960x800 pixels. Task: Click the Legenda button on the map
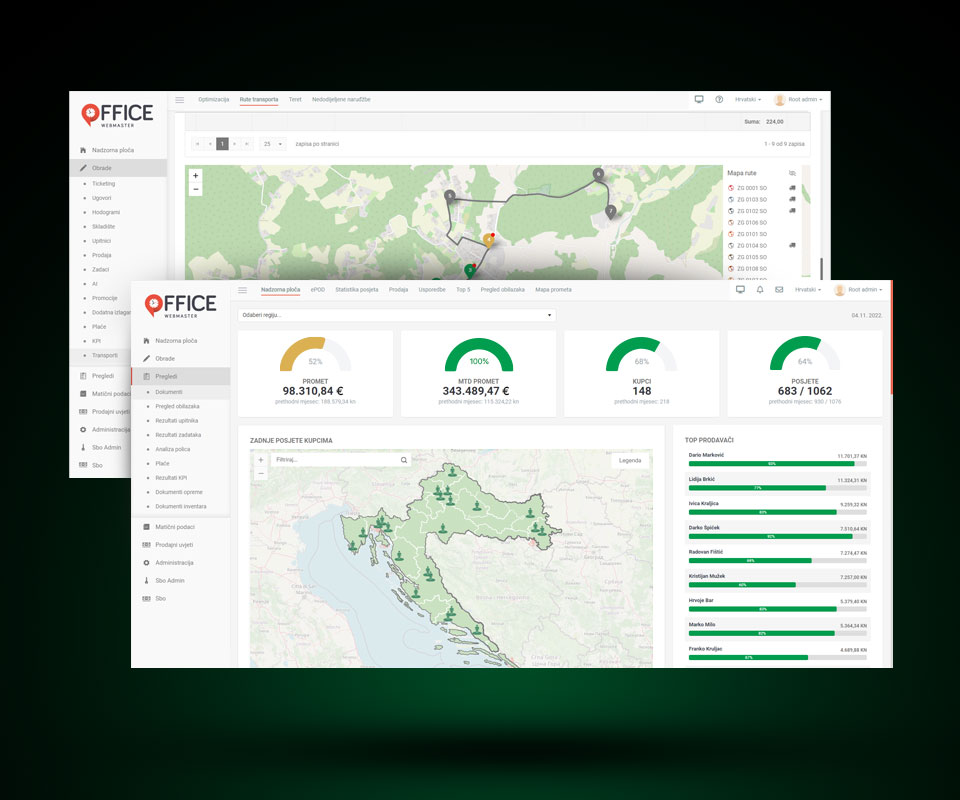tap(630, 460)
